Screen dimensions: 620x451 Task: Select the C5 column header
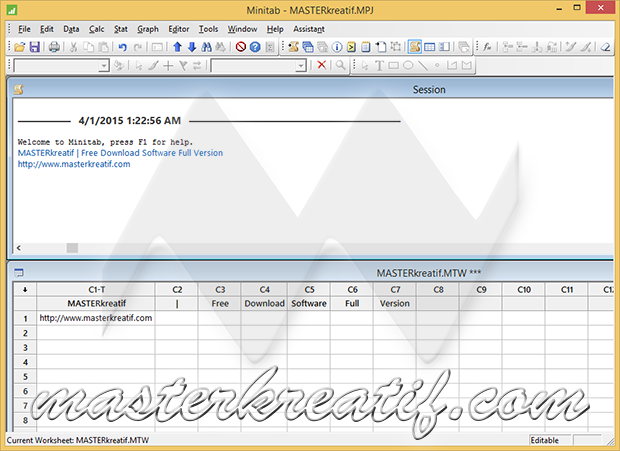[309, 290]
